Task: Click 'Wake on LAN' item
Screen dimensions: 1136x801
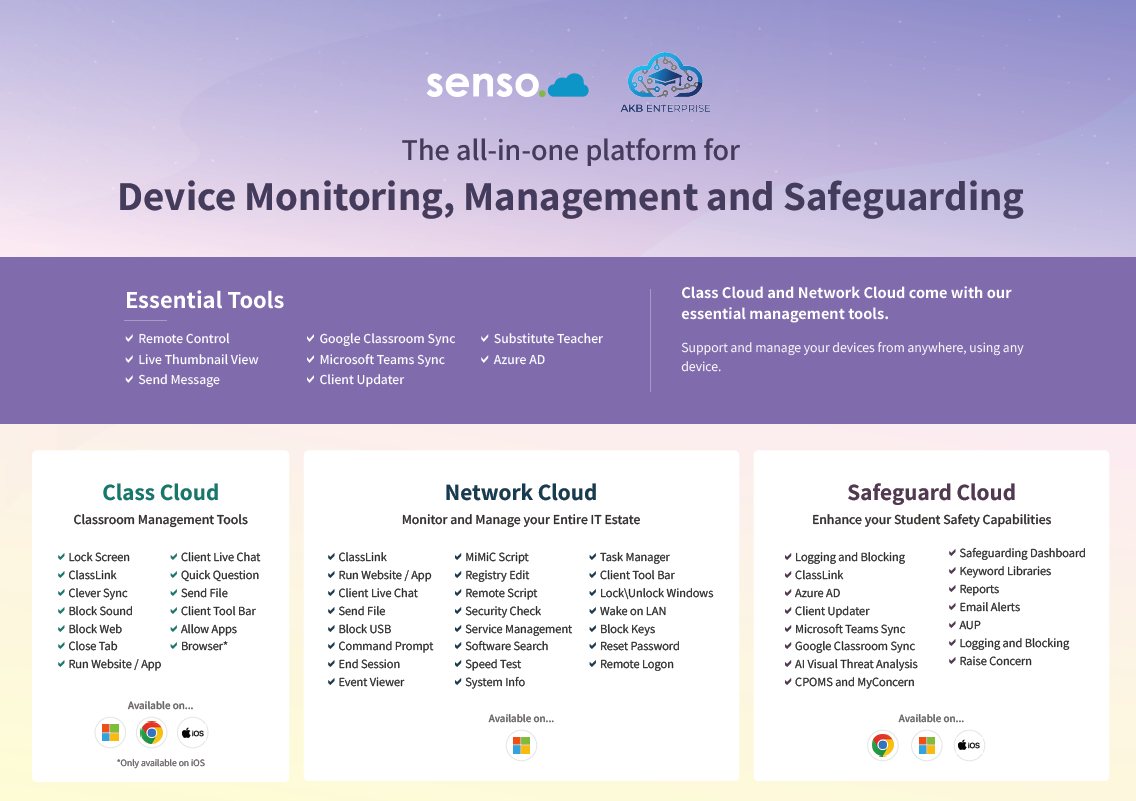Action: click(632, 611)
